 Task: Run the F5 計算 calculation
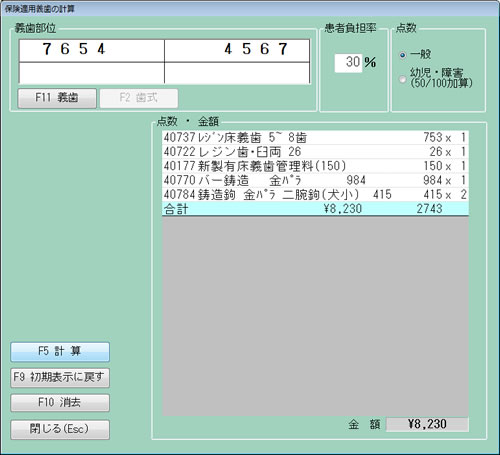click(x=60, y=352)
